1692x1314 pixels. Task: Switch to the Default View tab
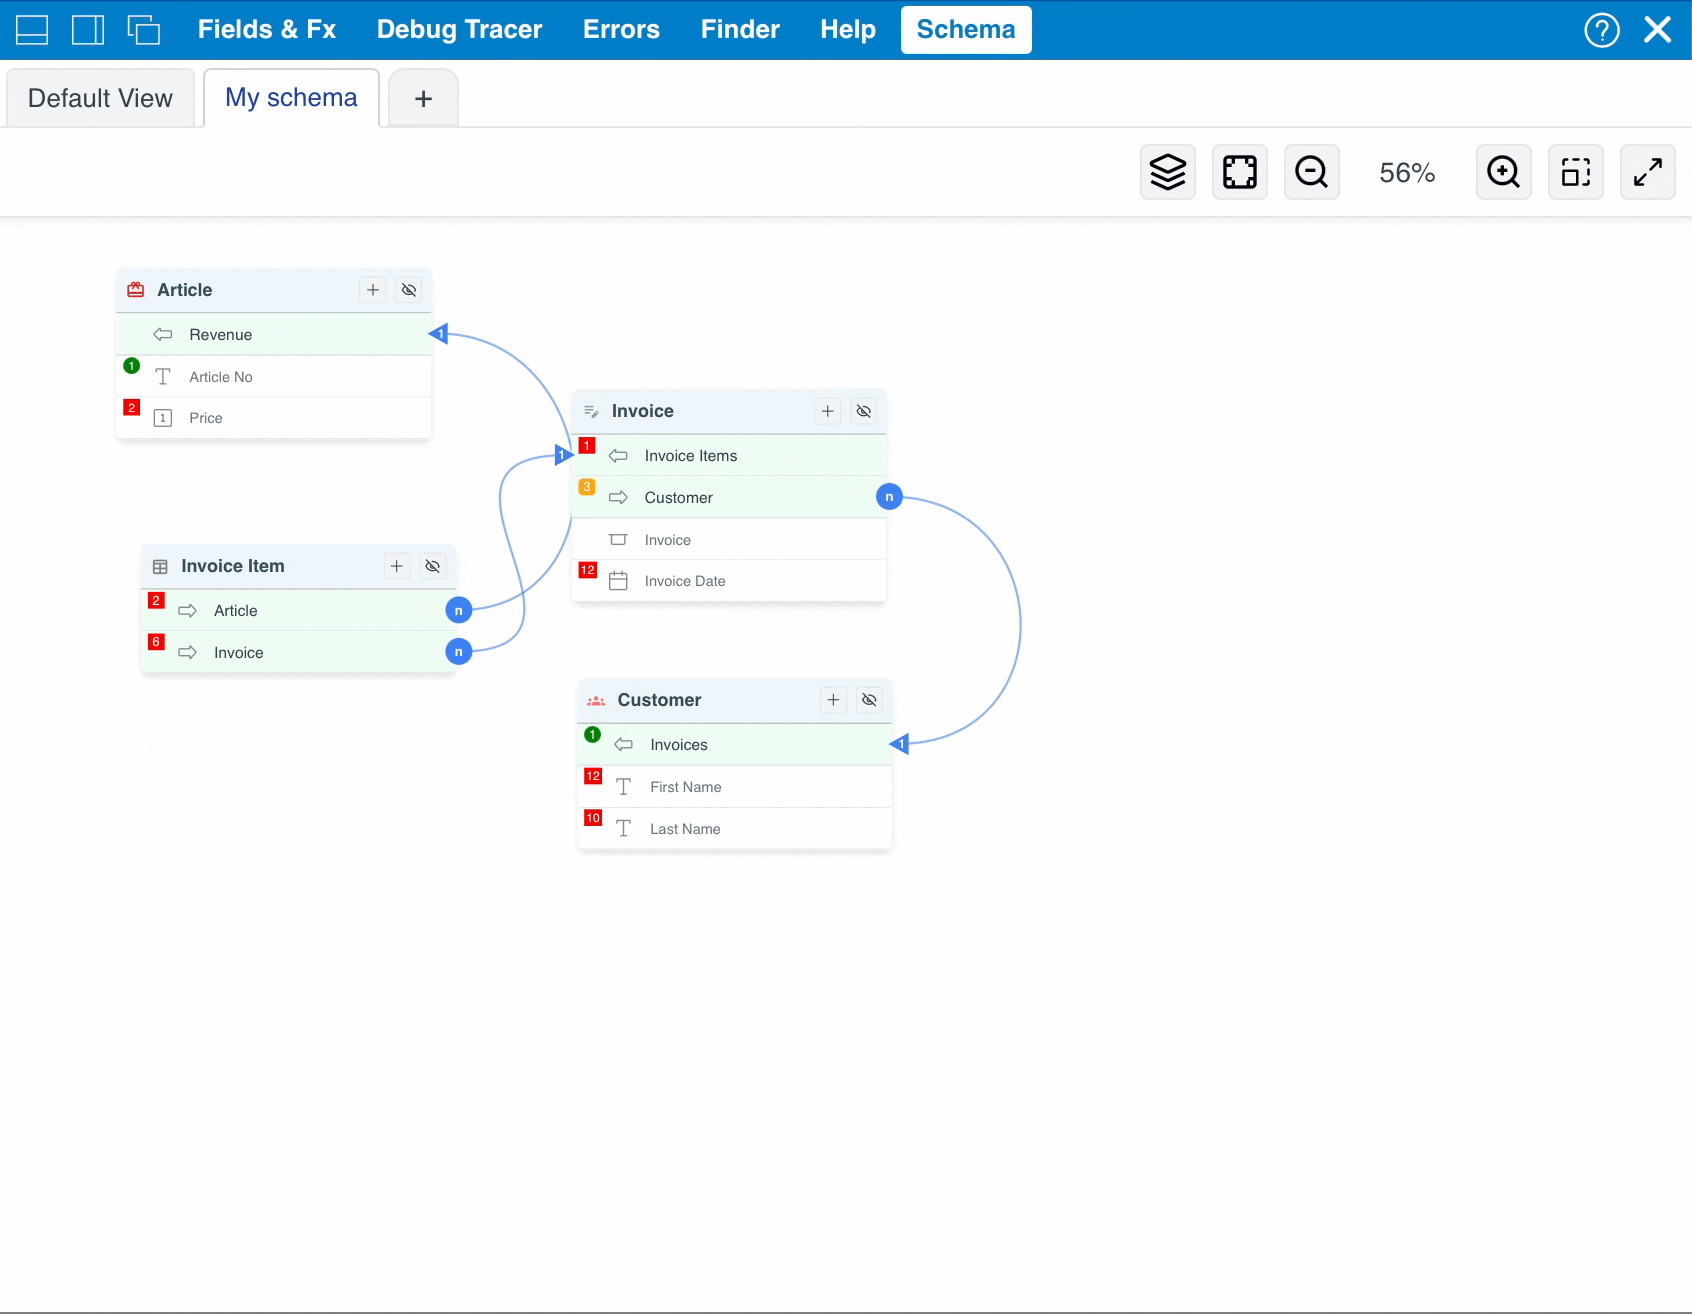[100, 98]
